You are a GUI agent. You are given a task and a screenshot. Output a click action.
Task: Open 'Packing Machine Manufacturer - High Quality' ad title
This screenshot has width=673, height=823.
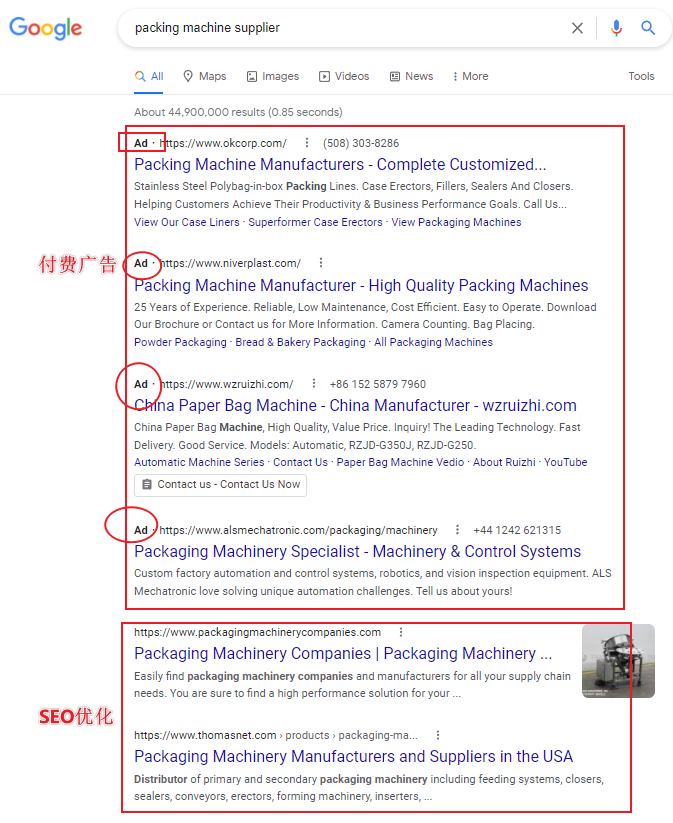pos(361,285)
